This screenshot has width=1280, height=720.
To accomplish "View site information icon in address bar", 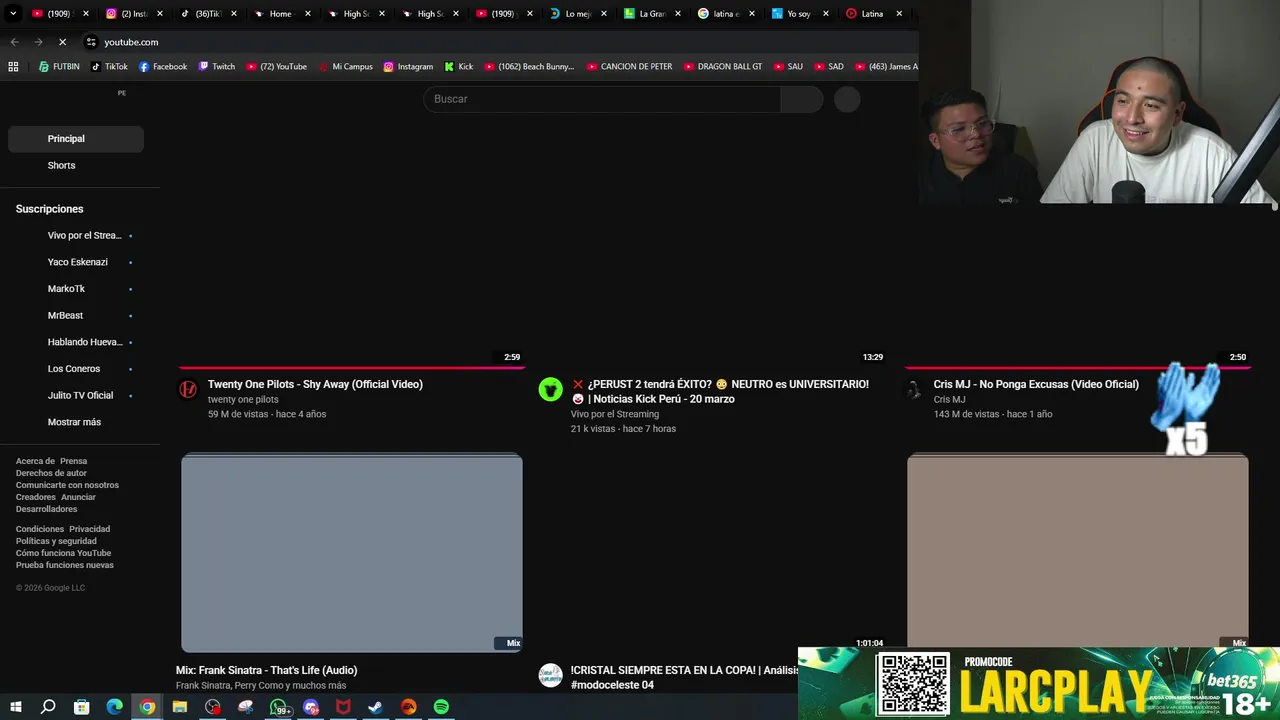I will (x=91, y=42).
